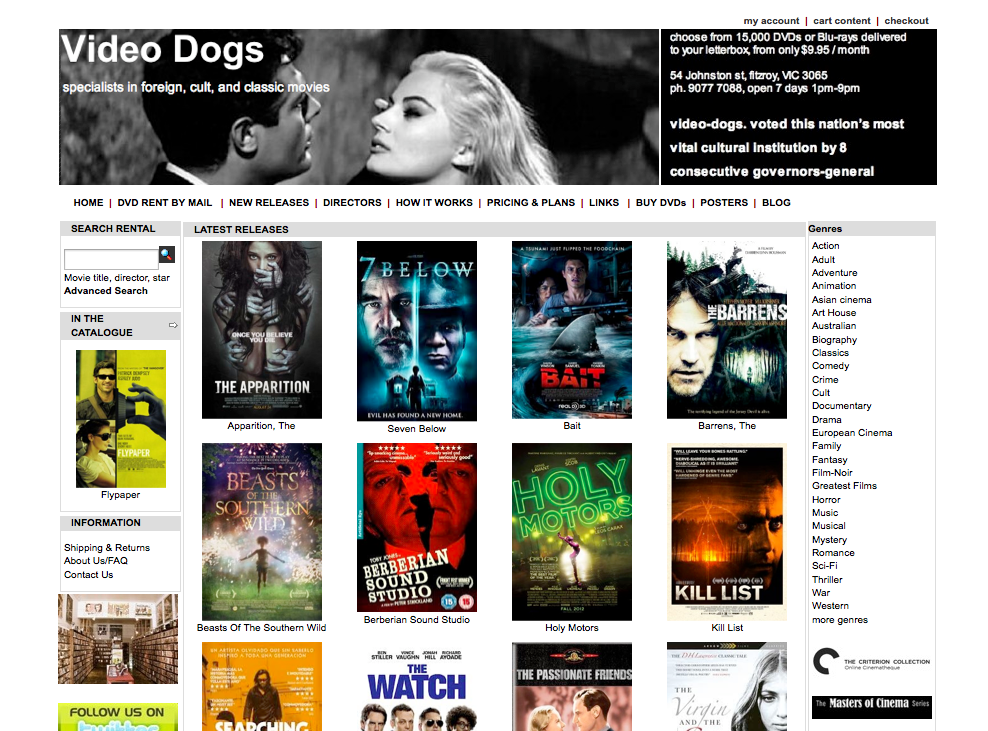Image resolution: width=988 pixels, height=731 pixels.
Task: Open the my account link
Action: click(771, 21)
